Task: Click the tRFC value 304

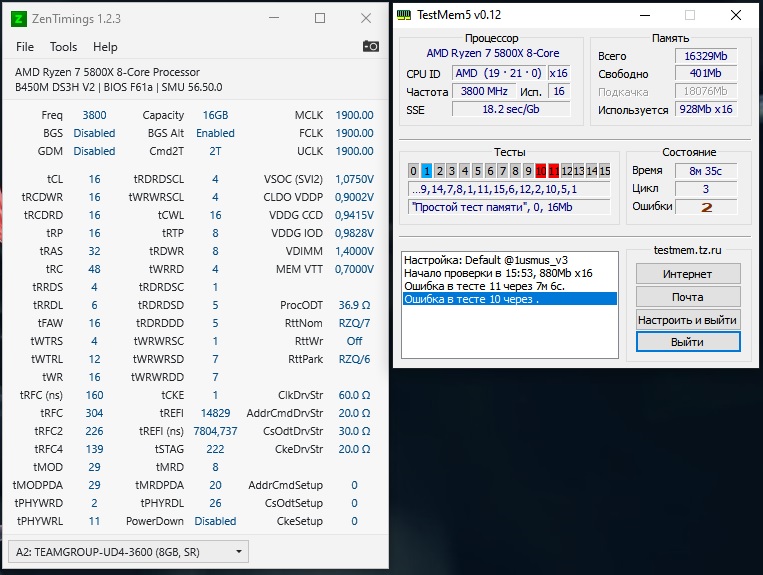Action: pos(94,413)
